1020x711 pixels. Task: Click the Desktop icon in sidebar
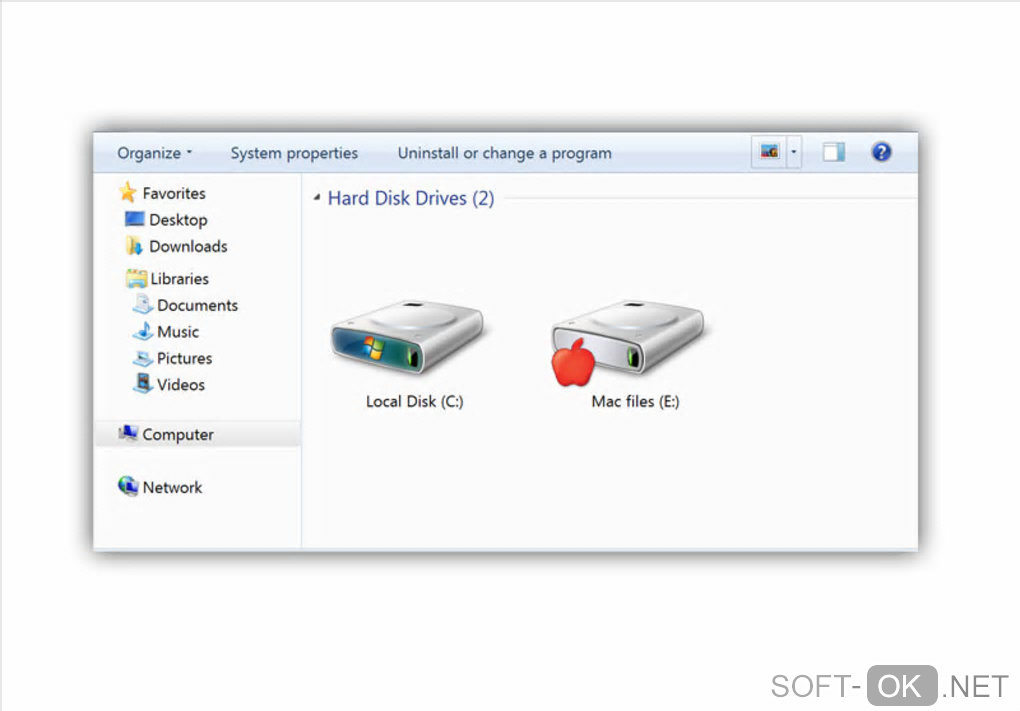(x=134, y=219)
